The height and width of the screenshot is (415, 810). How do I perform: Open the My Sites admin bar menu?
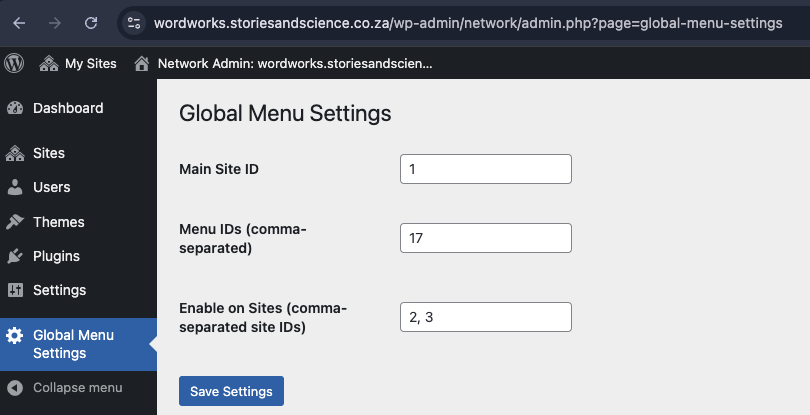point(78,63)
